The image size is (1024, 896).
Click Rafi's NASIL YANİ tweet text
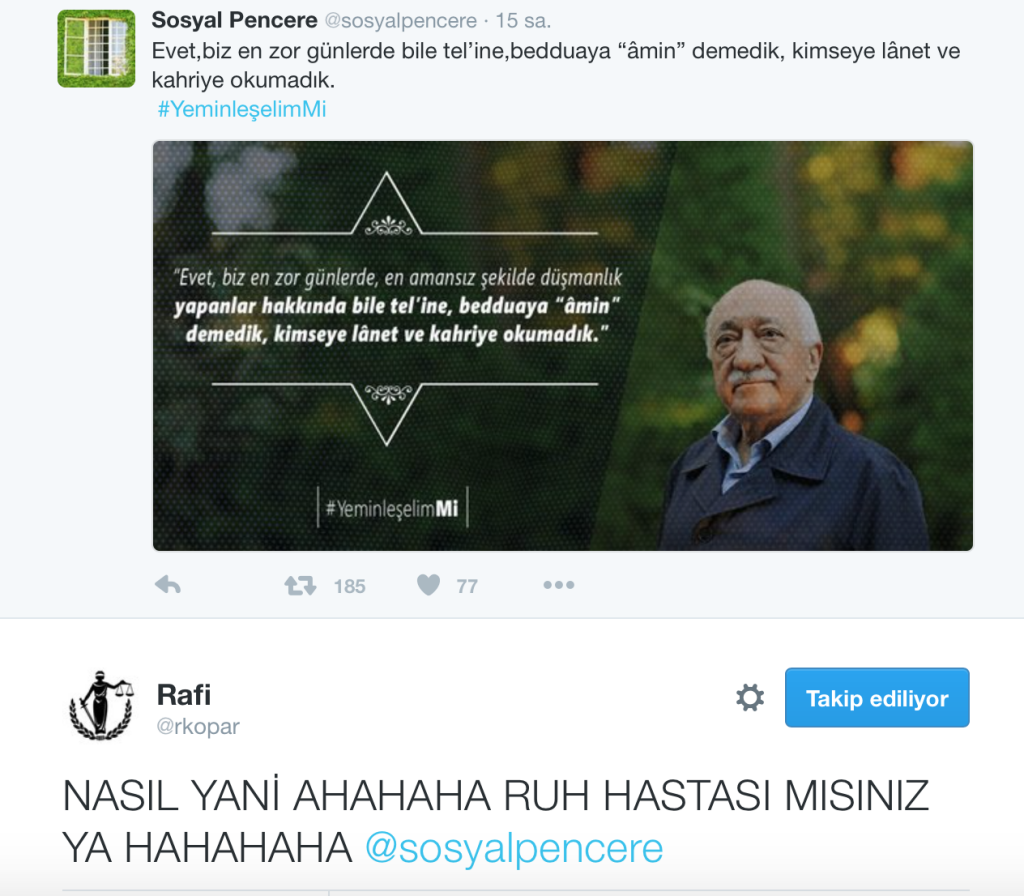coord(496,822)
